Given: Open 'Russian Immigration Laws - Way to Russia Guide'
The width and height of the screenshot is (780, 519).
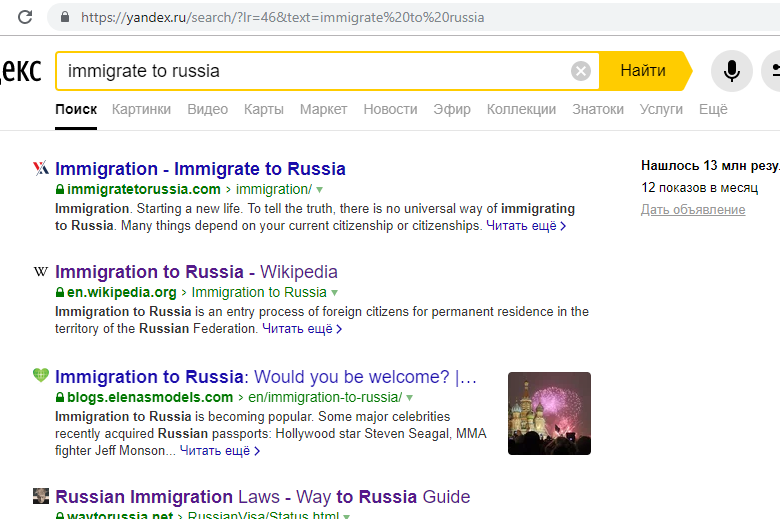Looking at the screenshot, I should click(x=263, y=497).
